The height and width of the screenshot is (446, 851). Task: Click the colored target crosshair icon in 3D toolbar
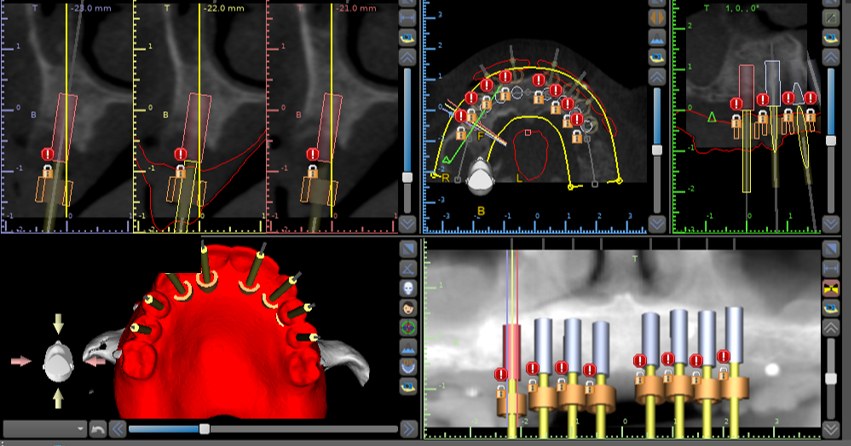pyautogui.click(x=408, y=327)
